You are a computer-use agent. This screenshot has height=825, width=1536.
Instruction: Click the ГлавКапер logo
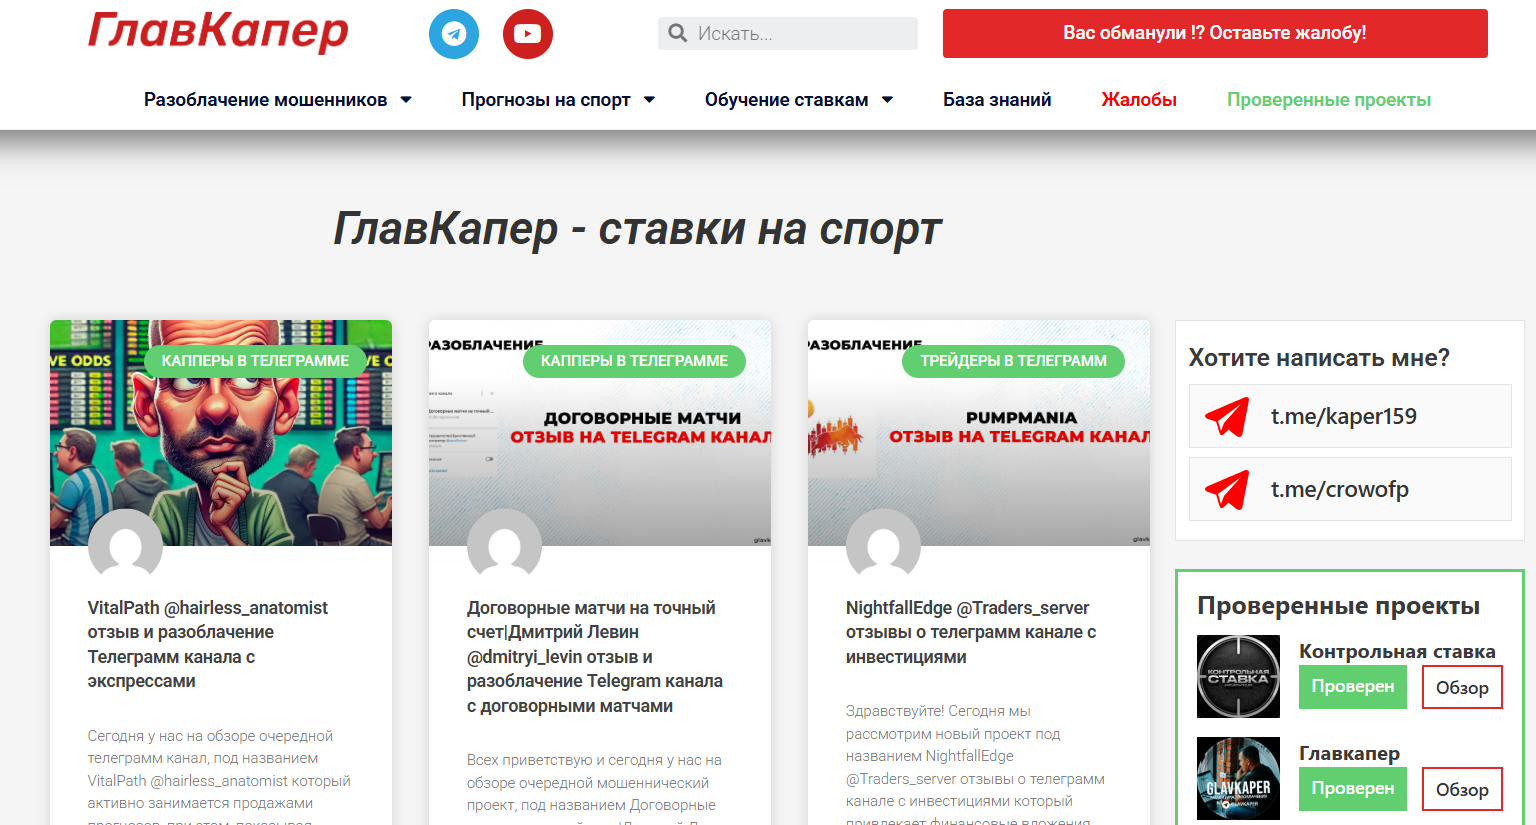(x=218, y=33)
